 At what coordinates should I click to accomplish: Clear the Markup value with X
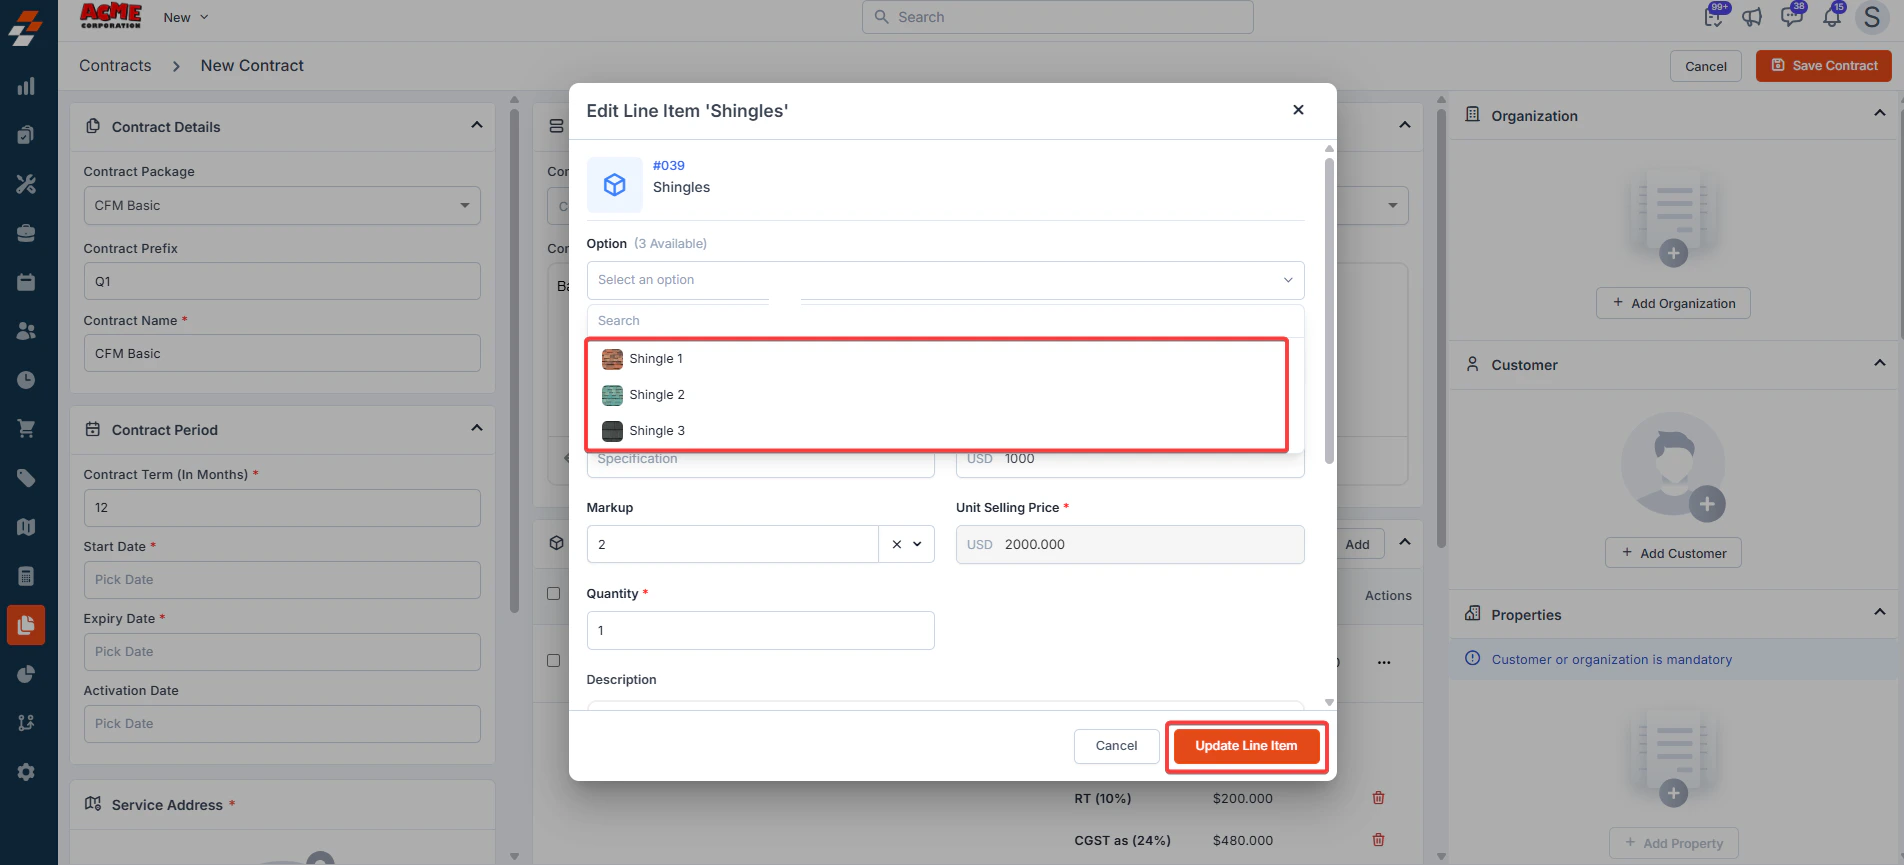(x=896, y=544)
